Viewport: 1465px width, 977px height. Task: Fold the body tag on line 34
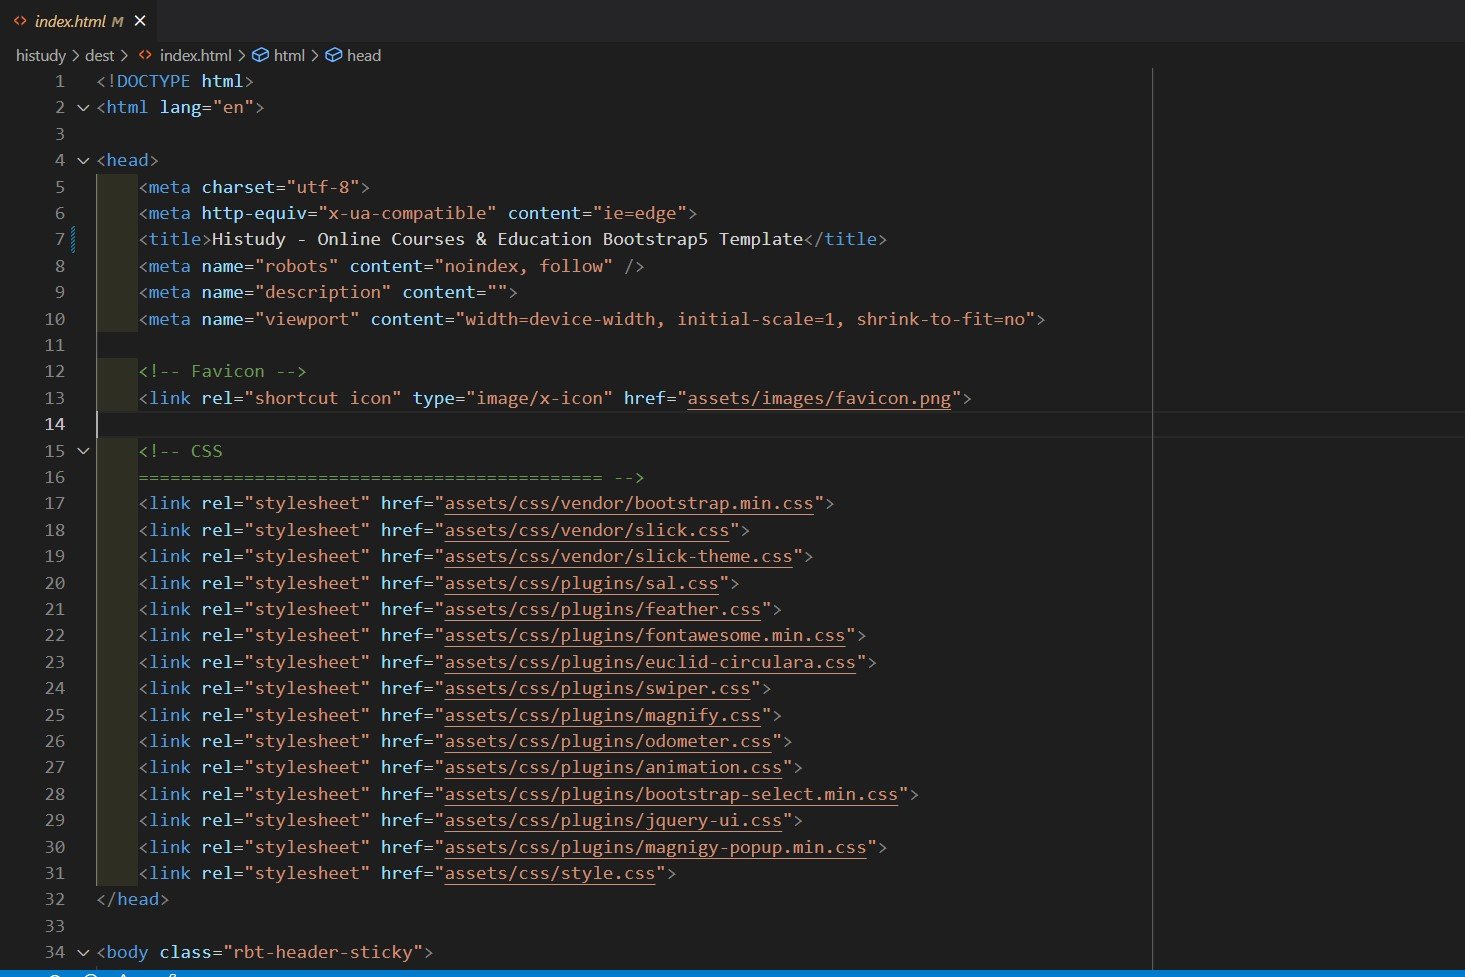[x=84, y=953]
